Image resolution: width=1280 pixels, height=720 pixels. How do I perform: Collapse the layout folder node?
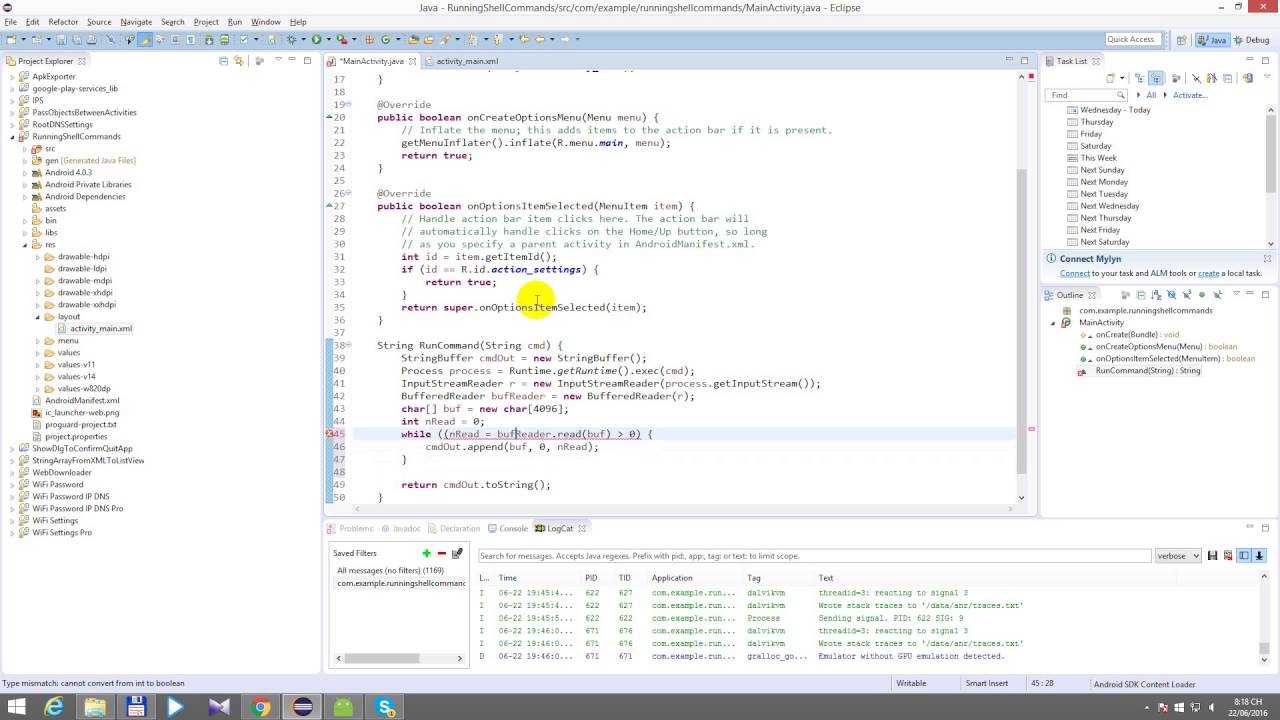(x=38, y=317)
